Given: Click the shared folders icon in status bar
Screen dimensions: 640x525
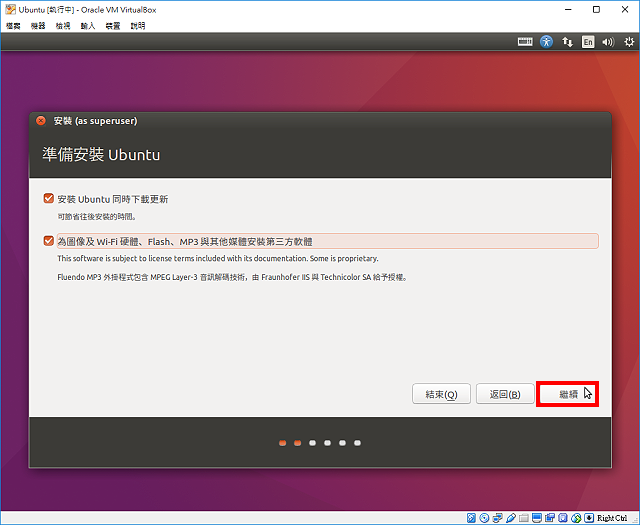Looking at the screenshot, I should 524,518.
